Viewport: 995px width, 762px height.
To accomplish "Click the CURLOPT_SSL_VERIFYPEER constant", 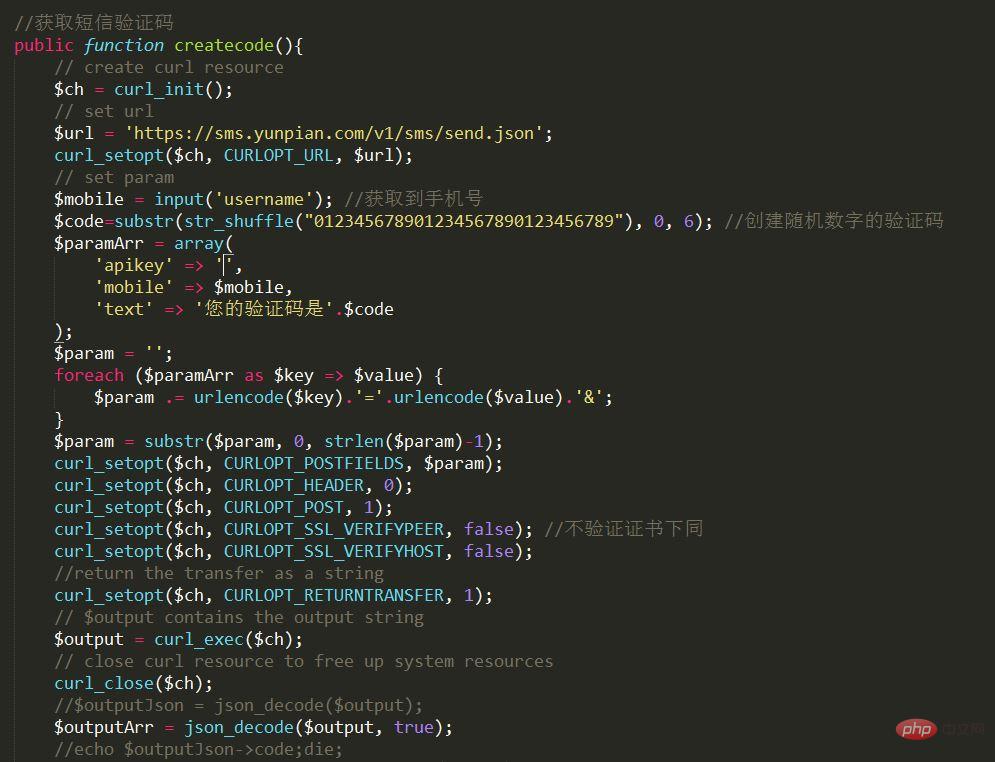I will point(334,529).
